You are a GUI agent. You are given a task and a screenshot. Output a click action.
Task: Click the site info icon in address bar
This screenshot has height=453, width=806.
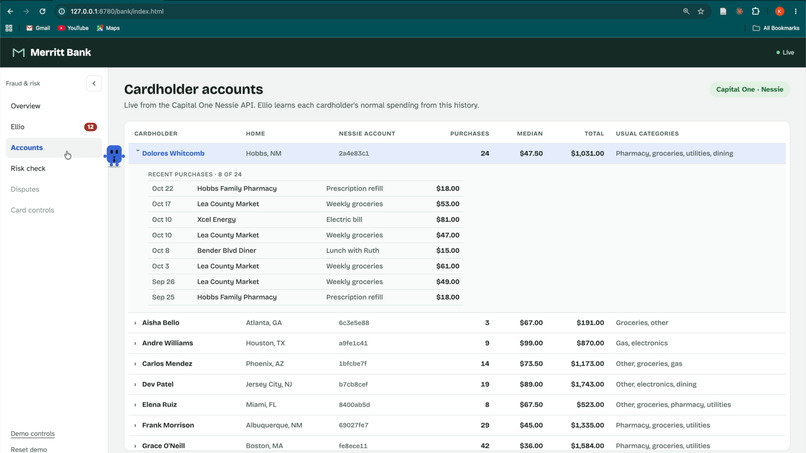(62, 11)
